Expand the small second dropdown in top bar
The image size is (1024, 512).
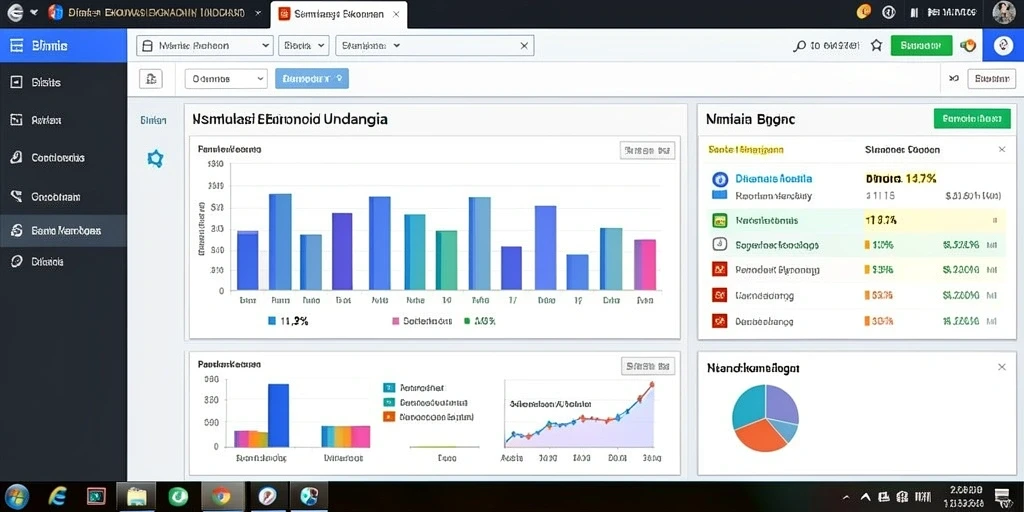coord(303,46)
